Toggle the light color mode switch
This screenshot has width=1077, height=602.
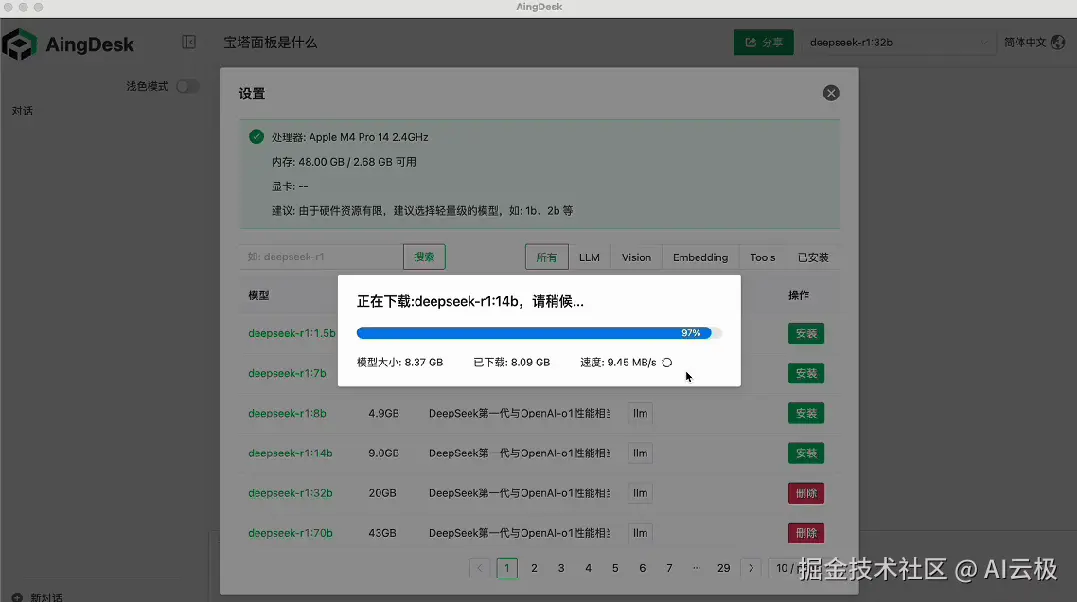188,86
